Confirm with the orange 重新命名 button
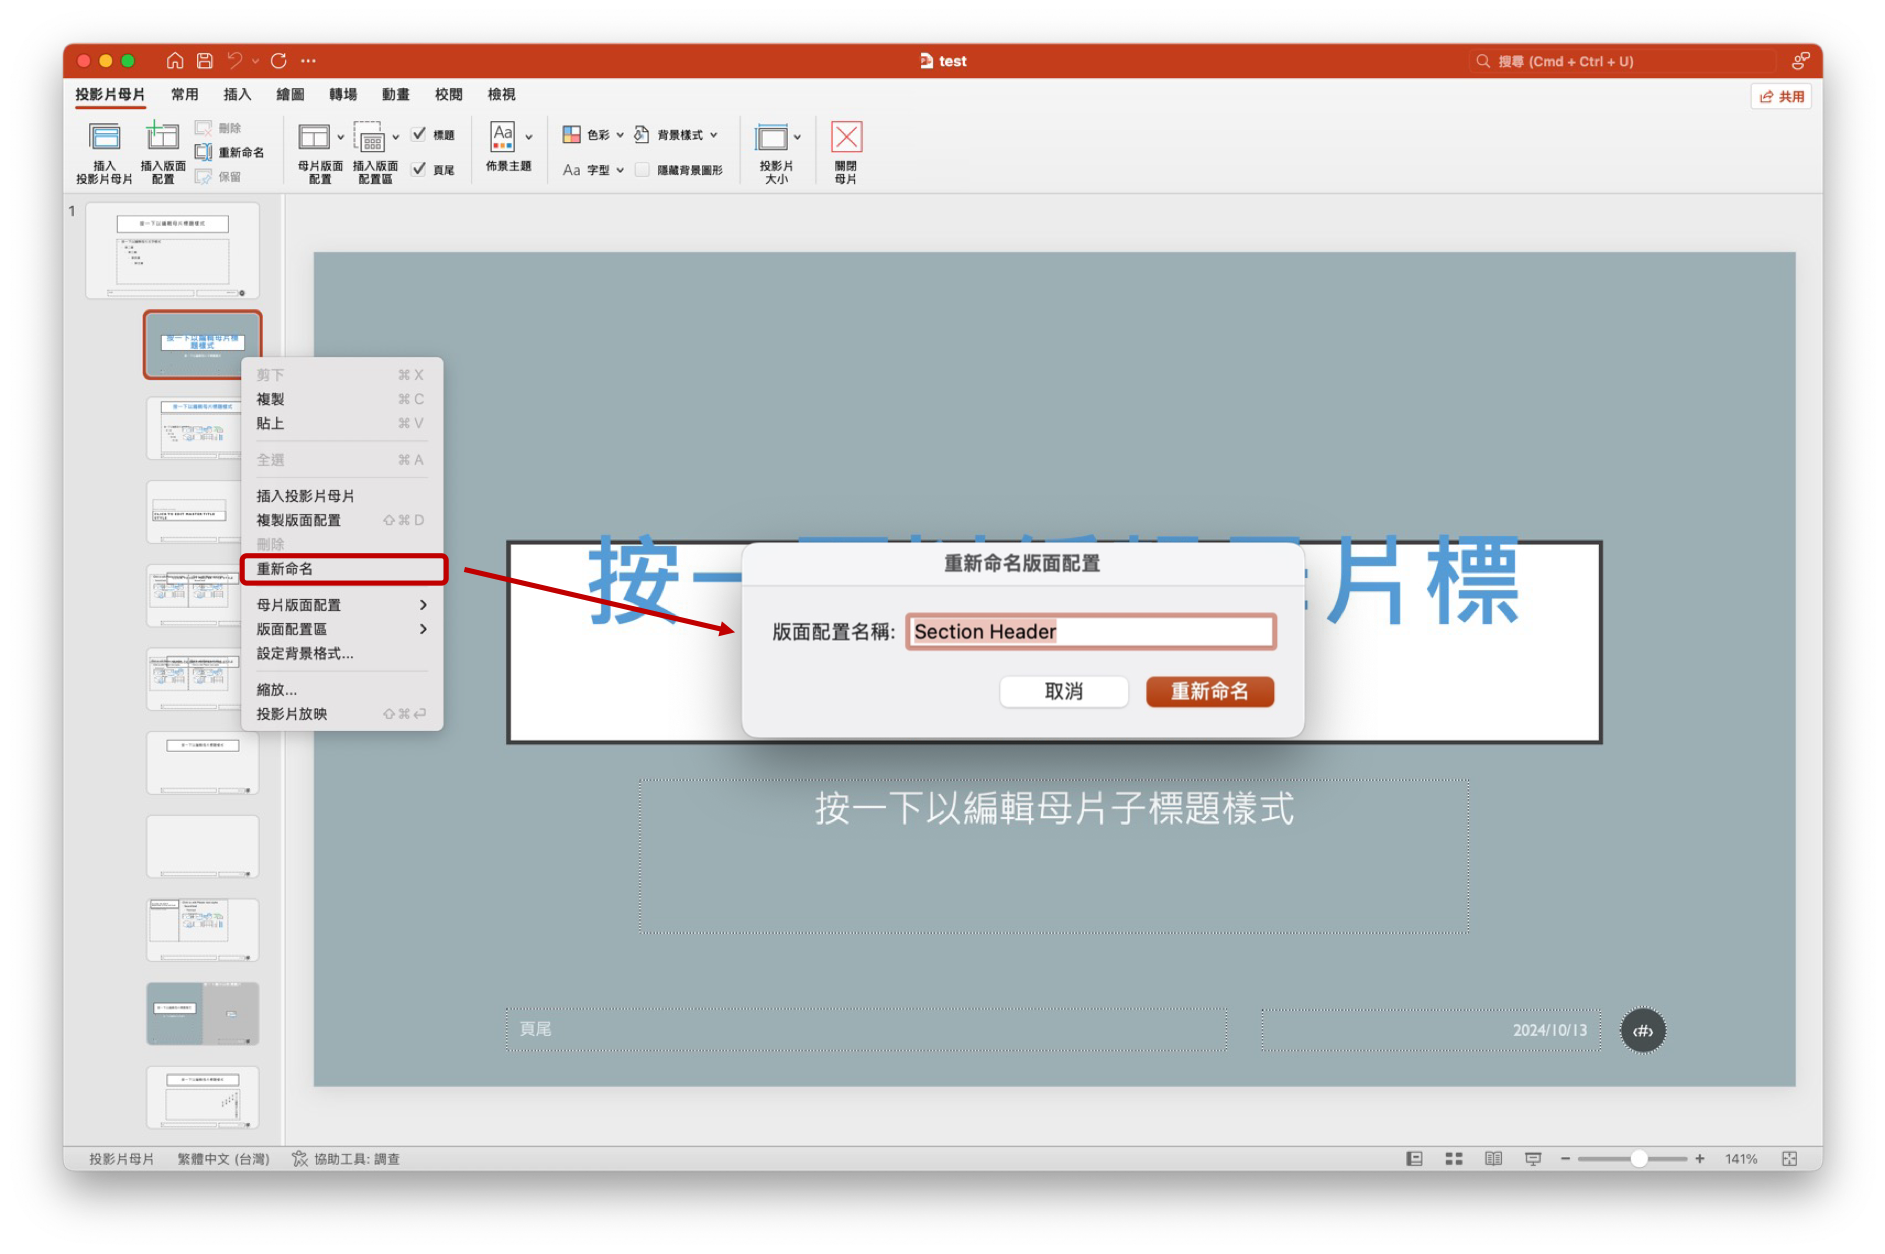Viewport: 1885px width, 1254px height. click(x=1209, y=692)
